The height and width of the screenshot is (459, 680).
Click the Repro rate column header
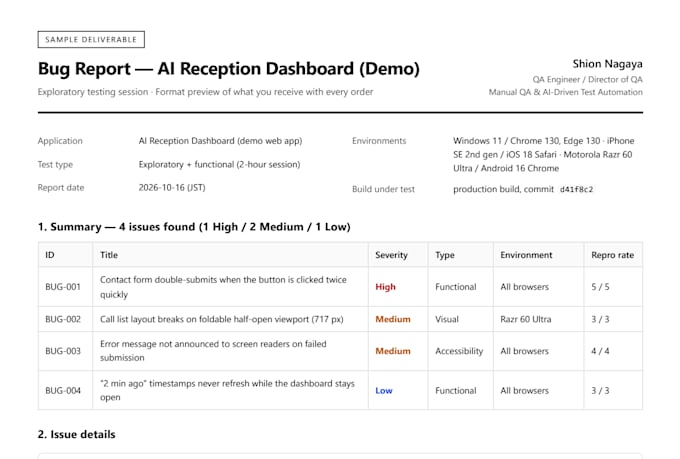[612, 255]
